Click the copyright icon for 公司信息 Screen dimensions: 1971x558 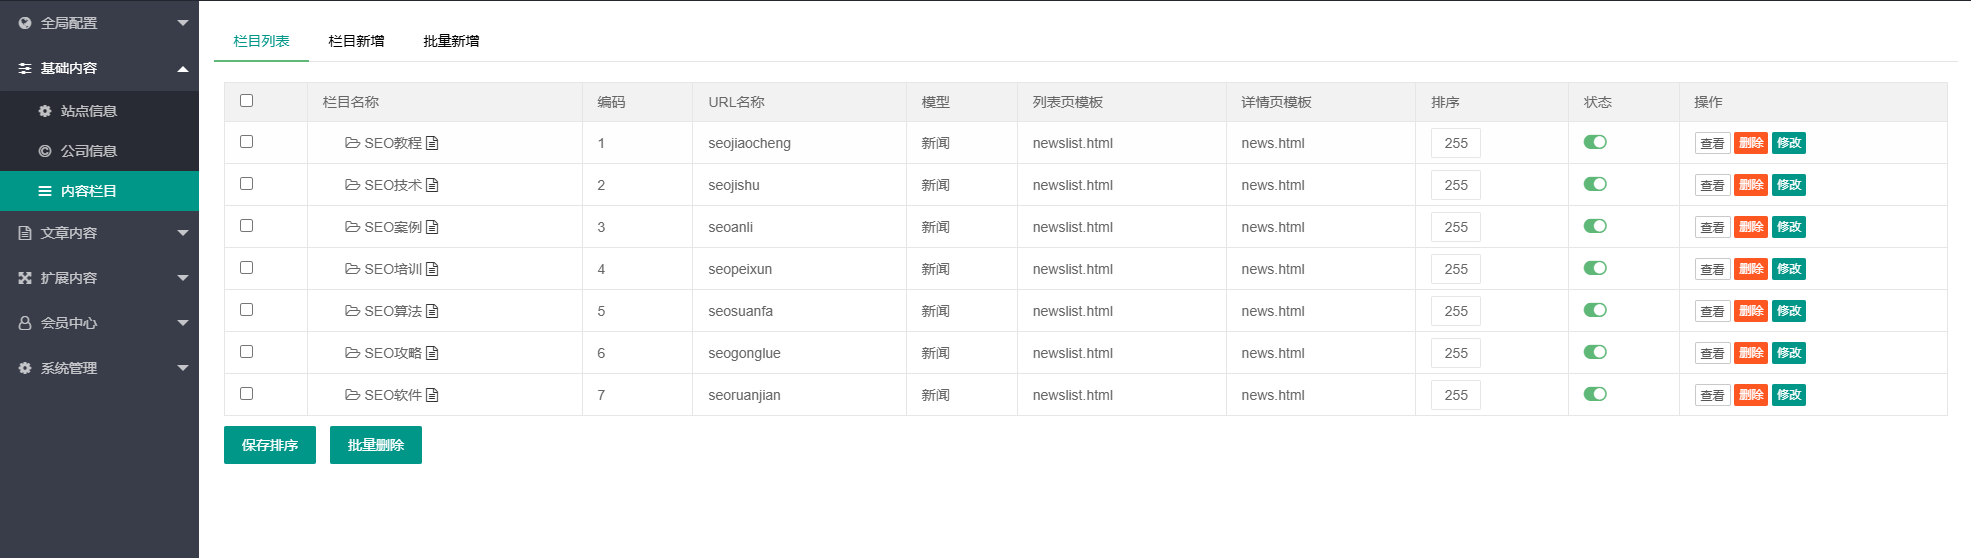45,151
